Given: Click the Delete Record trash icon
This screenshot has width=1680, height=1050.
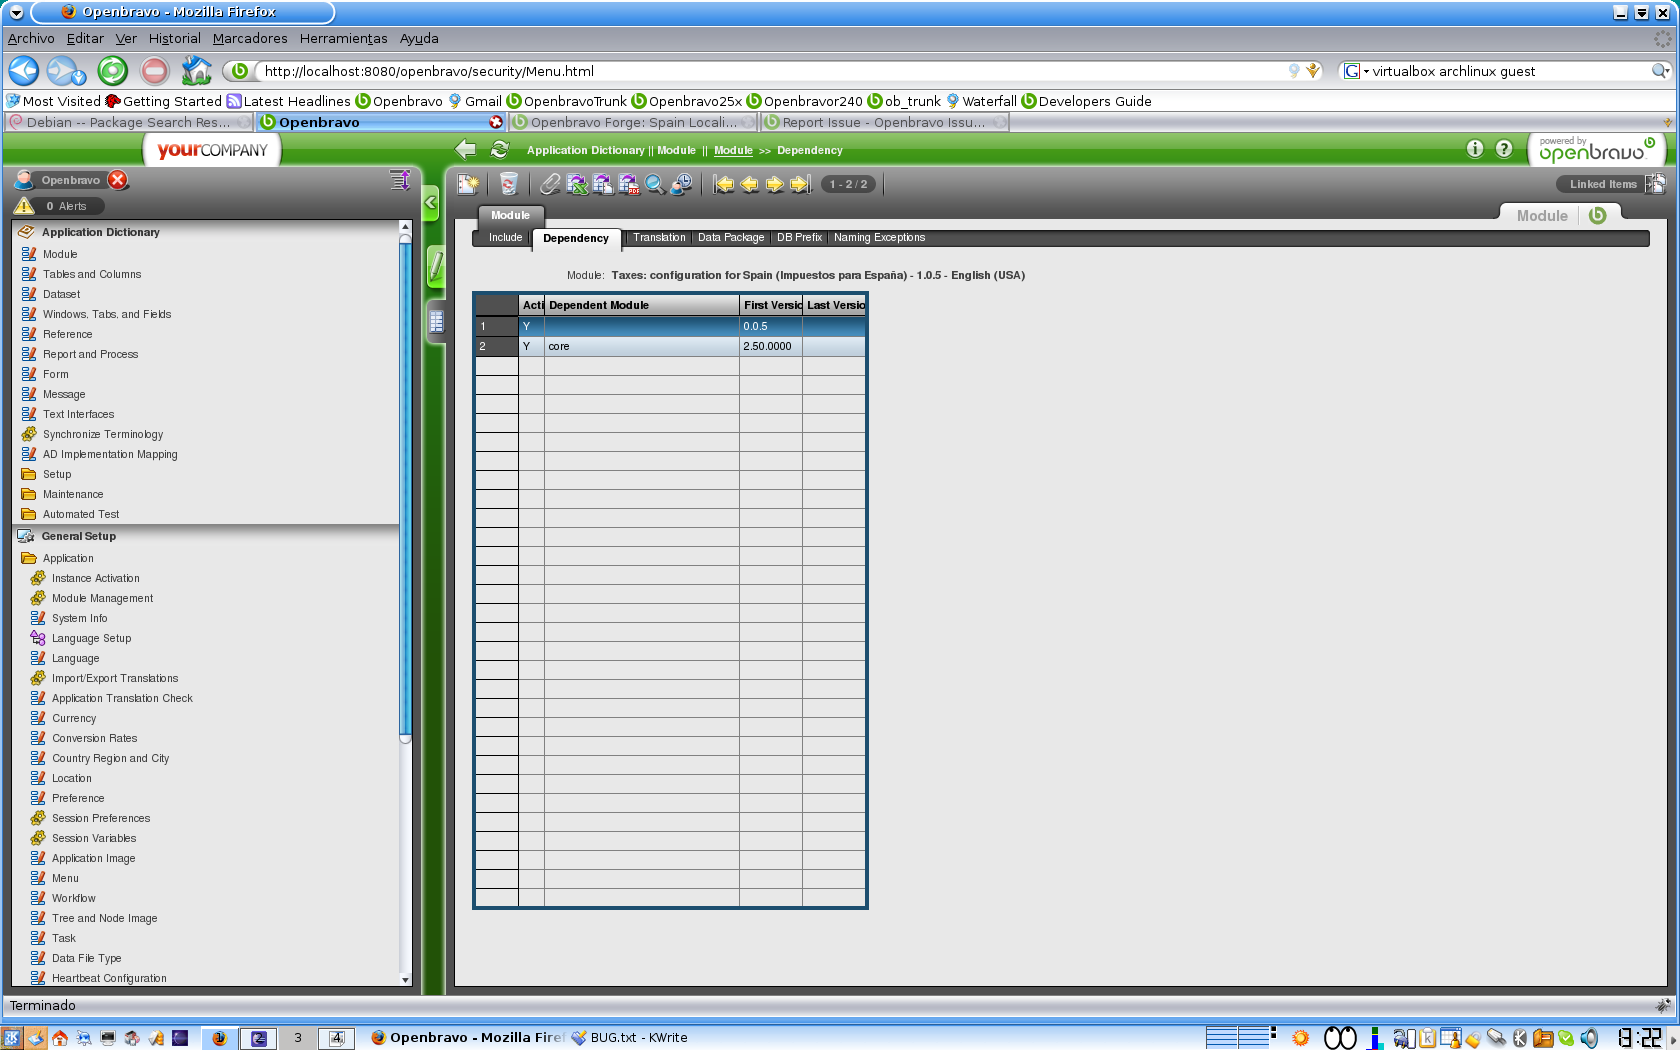Looking at the screenshot, I should (508, 184).
